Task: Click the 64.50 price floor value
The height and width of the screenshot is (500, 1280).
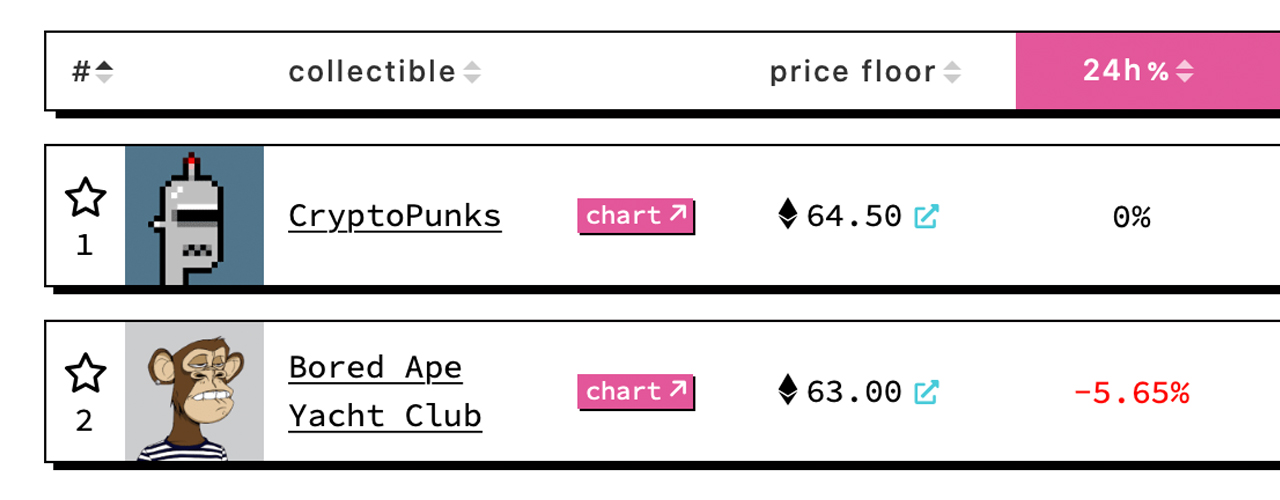Action: pyautogui.click(x=854, y=216)
